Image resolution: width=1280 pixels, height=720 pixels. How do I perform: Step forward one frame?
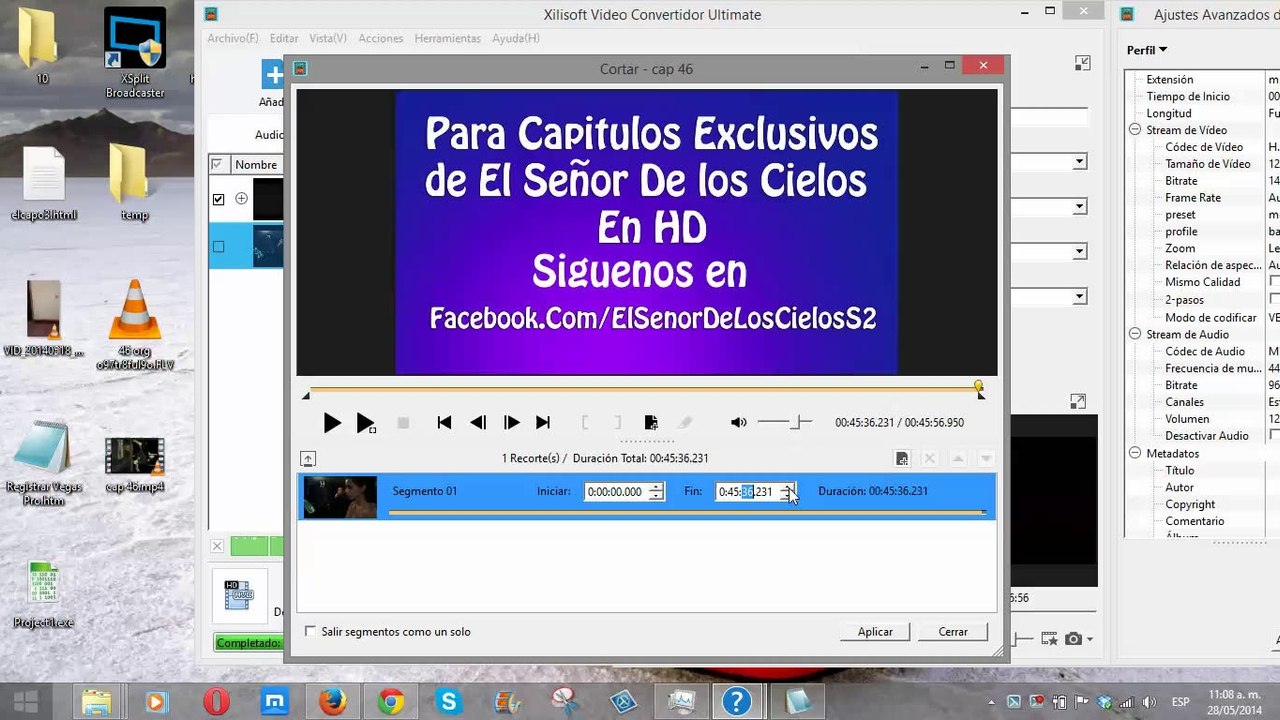[x=511, y=423]
